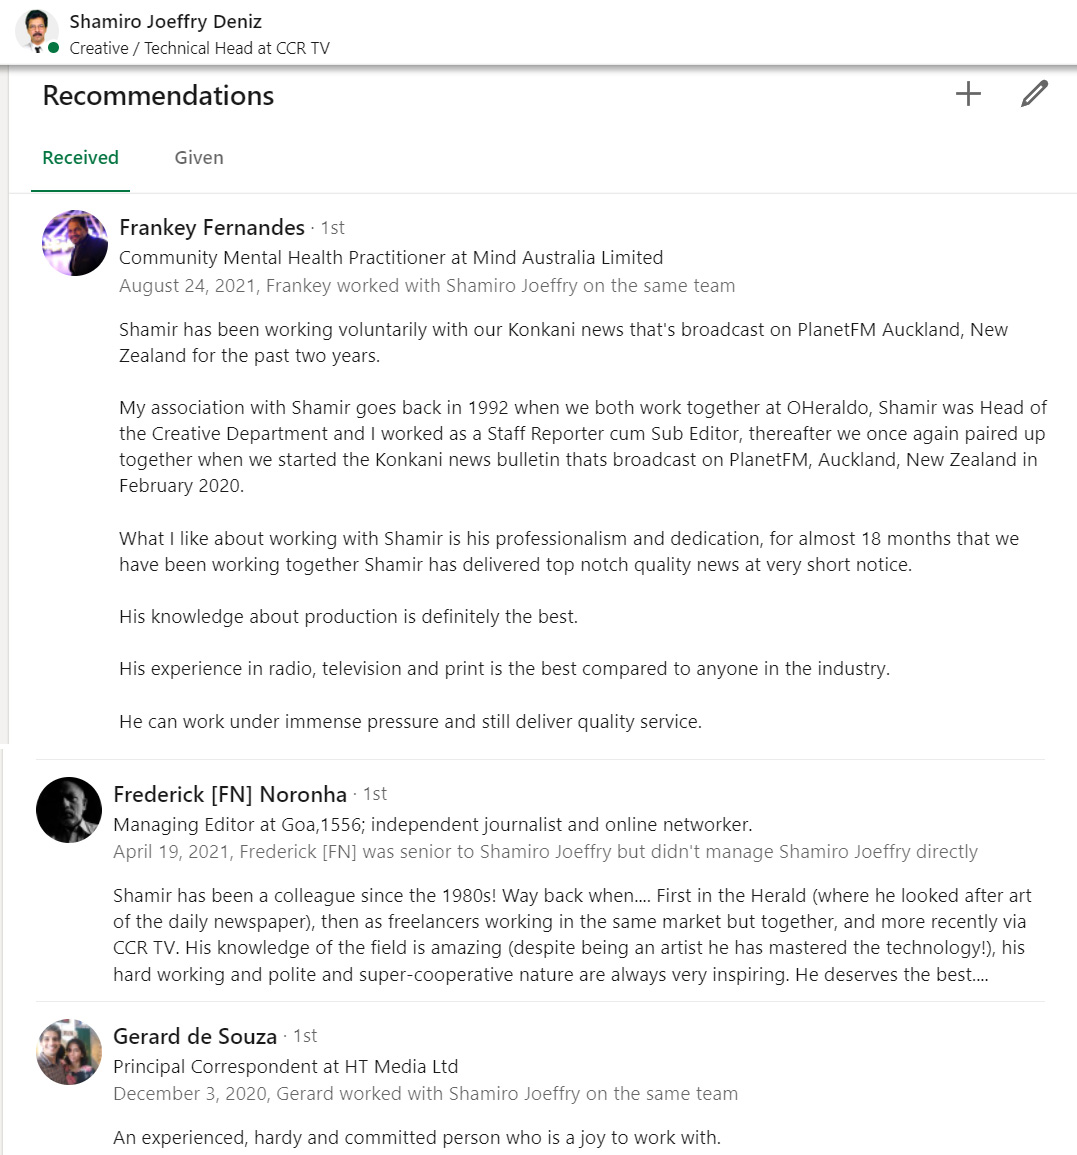The image size is (1077, 1155).
Task: Open Shamiro Joeffry Deniz profile photo
Action: 37,31
